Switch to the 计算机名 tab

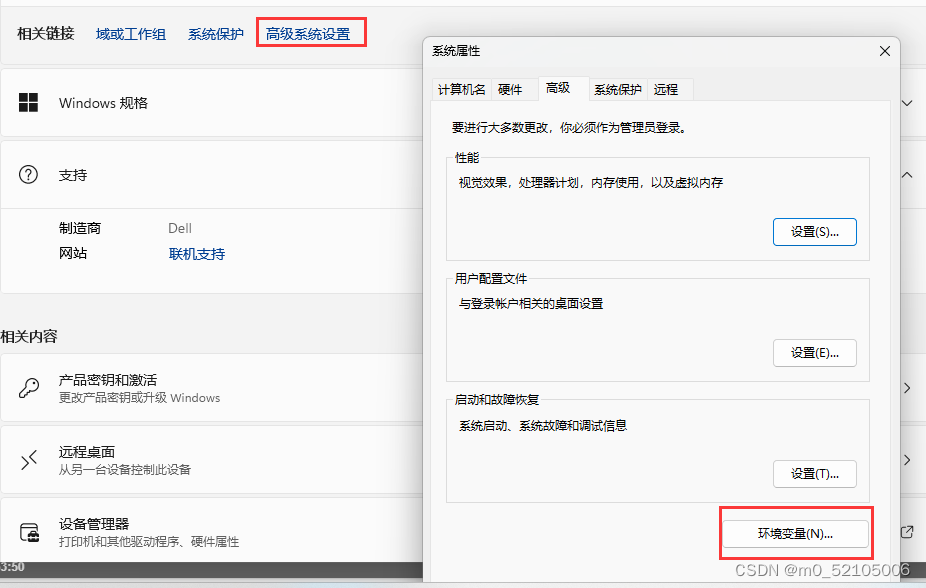pyautogui.click(x=461, y=89)
